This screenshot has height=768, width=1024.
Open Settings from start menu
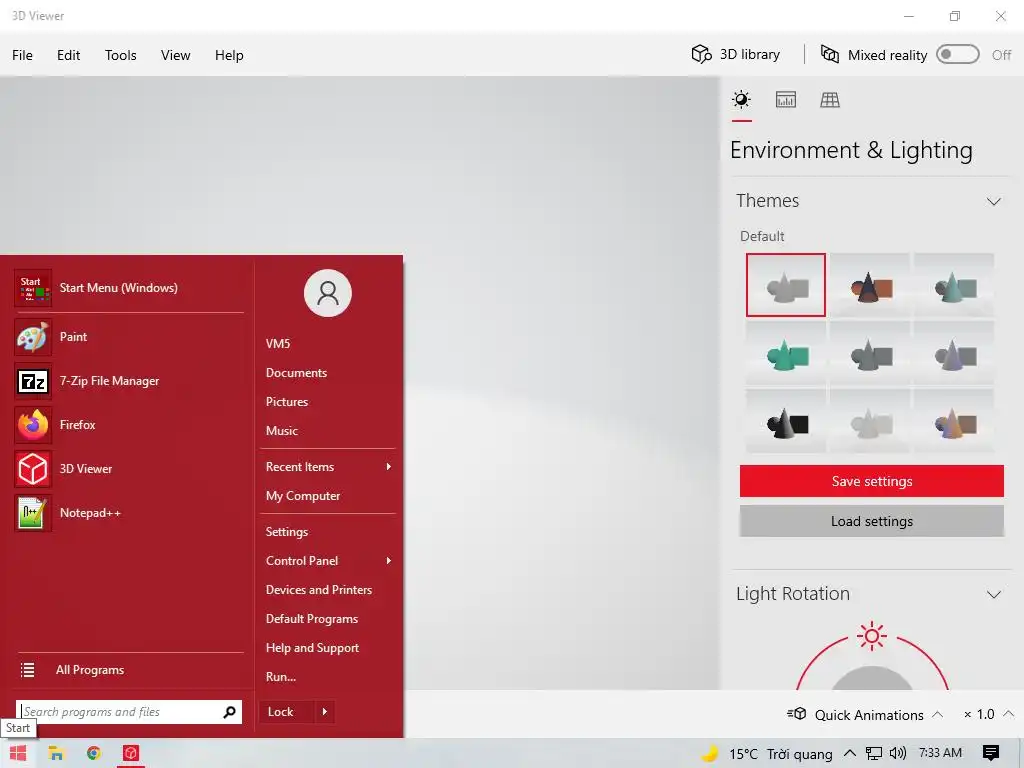point(287,532)
